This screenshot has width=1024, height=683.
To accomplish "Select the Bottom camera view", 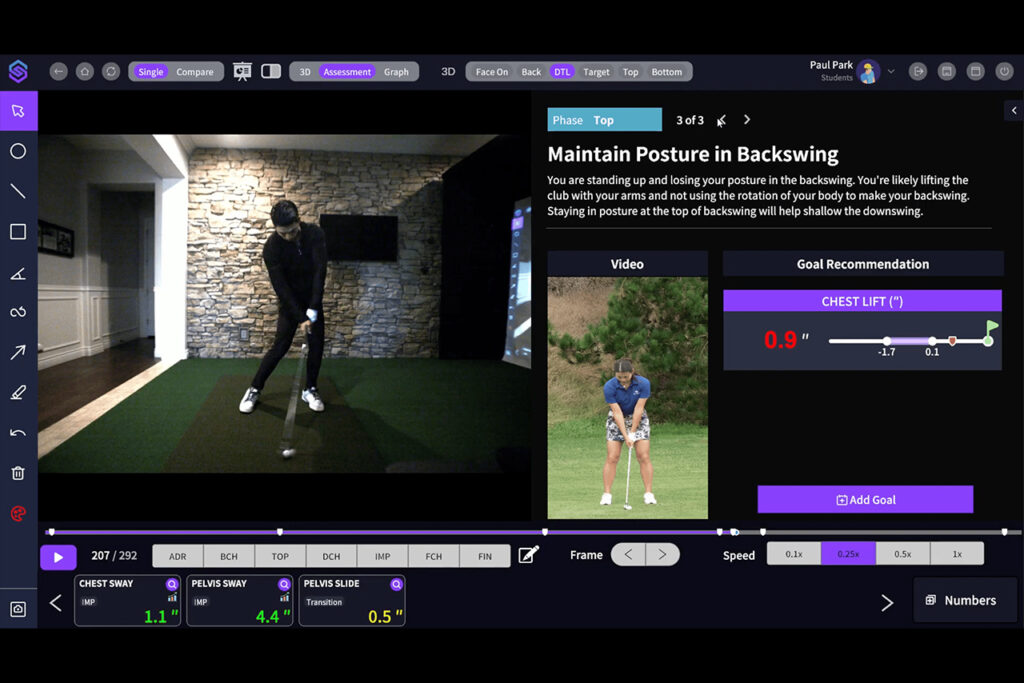I will (x=667, y=72).
